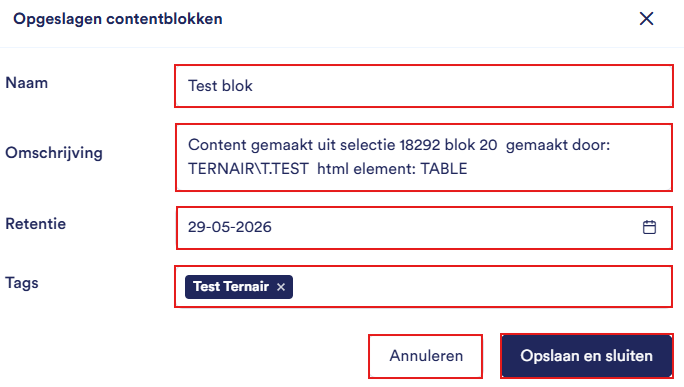Click the word TABLE in description
Viewport: 684px width, 387px height.
pyautogui.click(x=444, y=169)
